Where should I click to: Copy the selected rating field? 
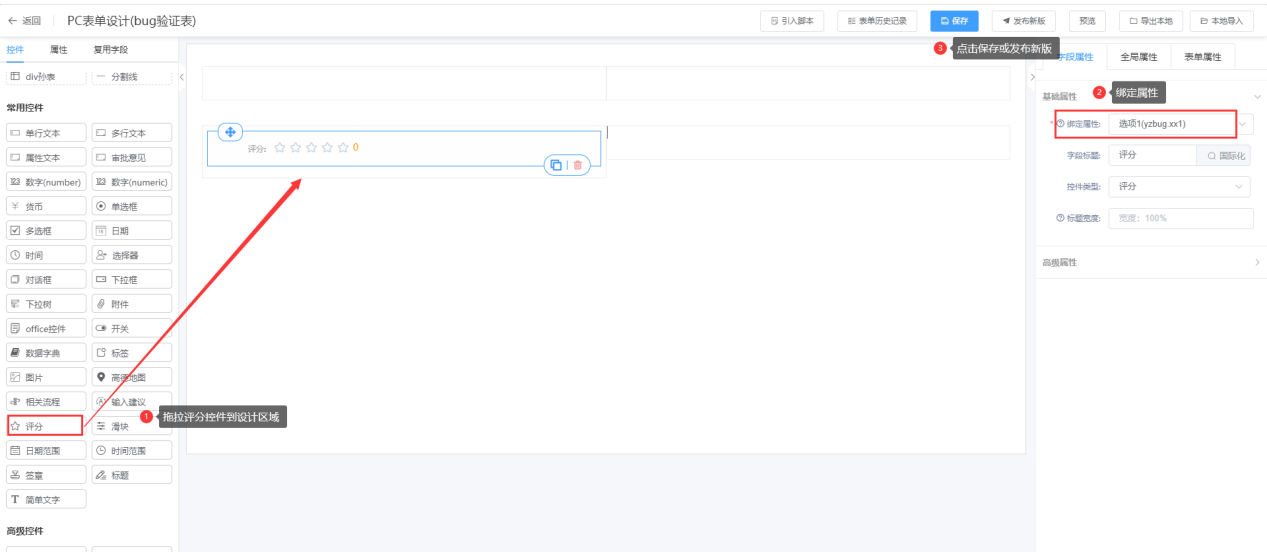(556, 165)
